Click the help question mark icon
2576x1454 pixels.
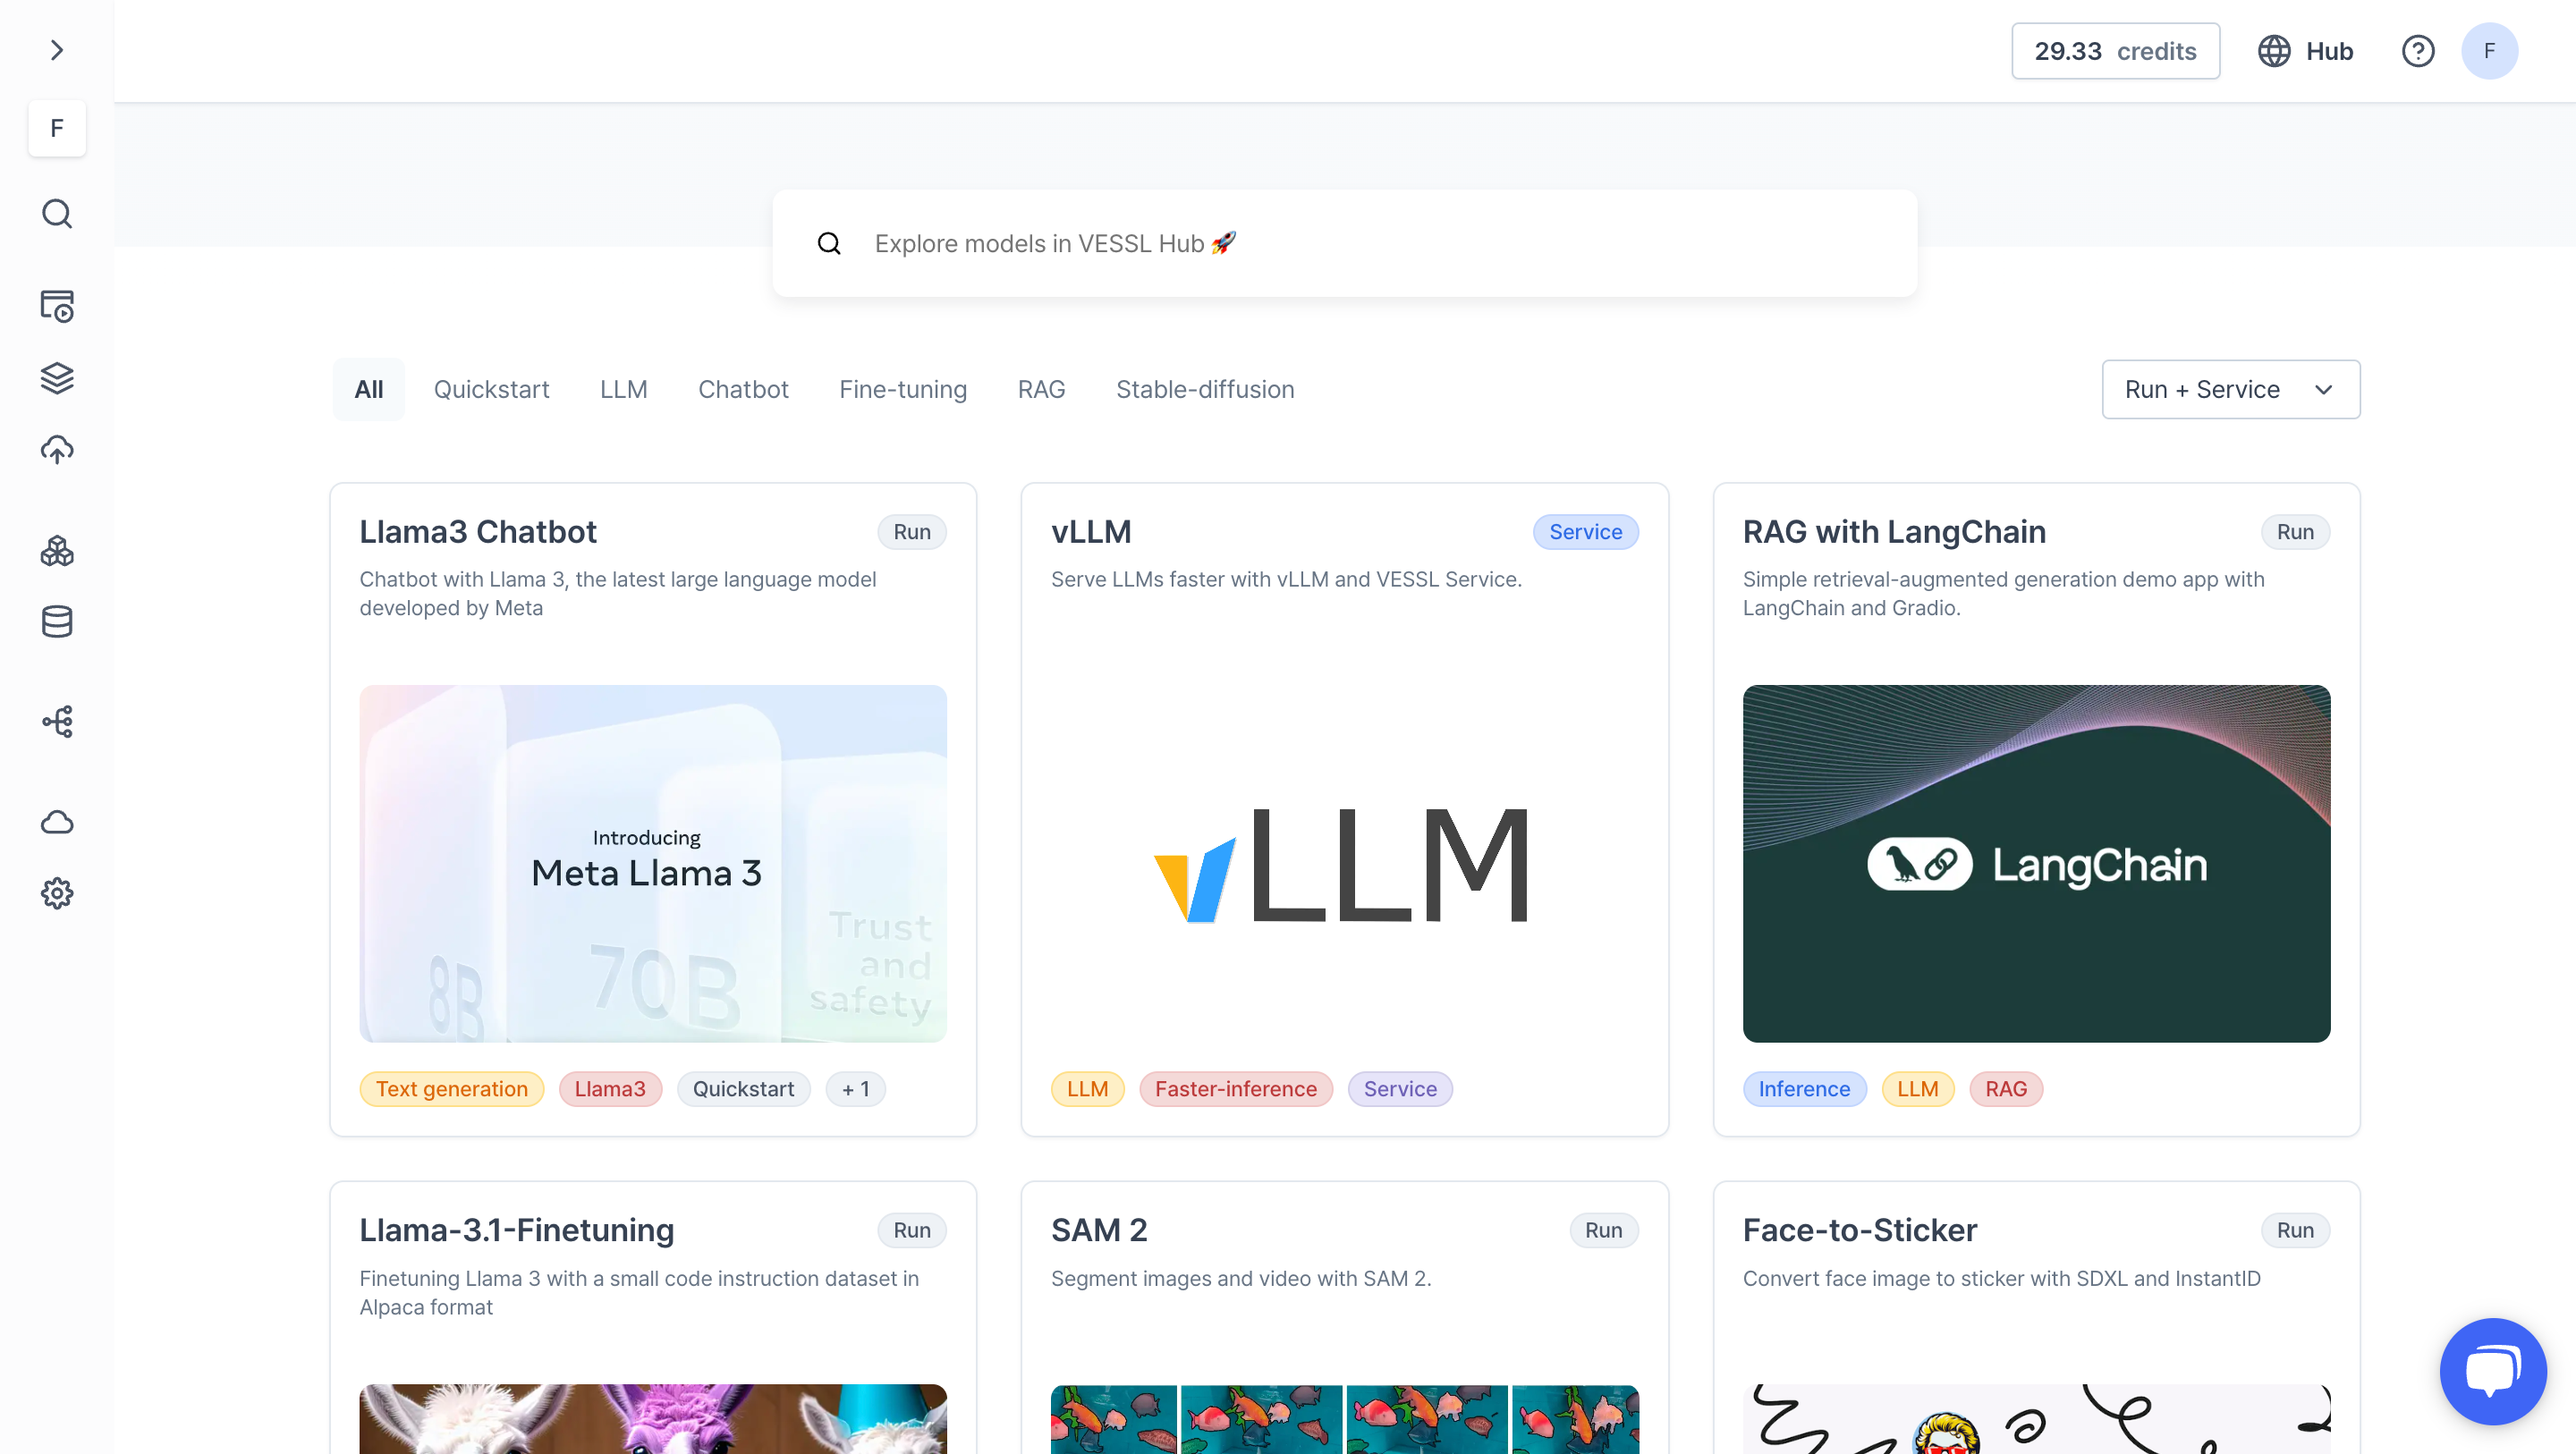pos(2419,49)
